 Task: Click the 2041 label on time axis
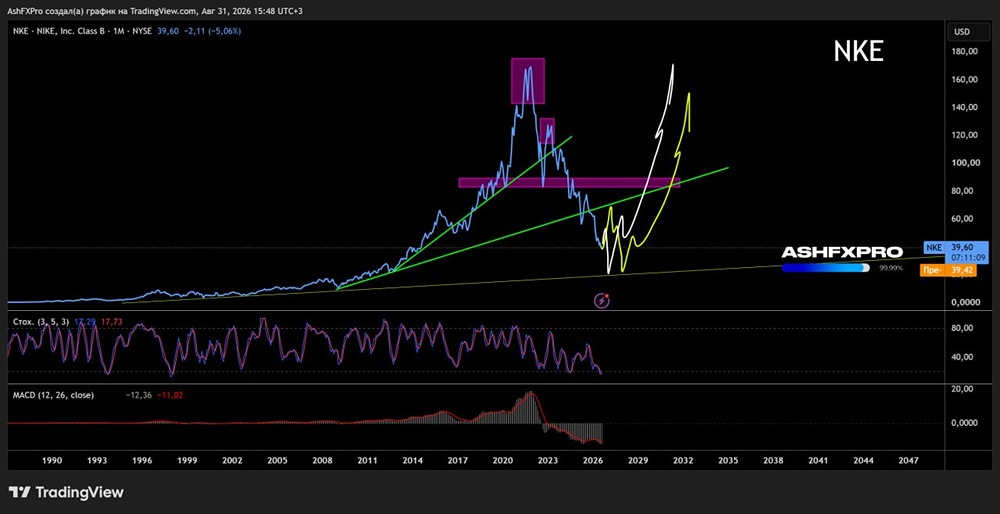[x=818, y=460]
